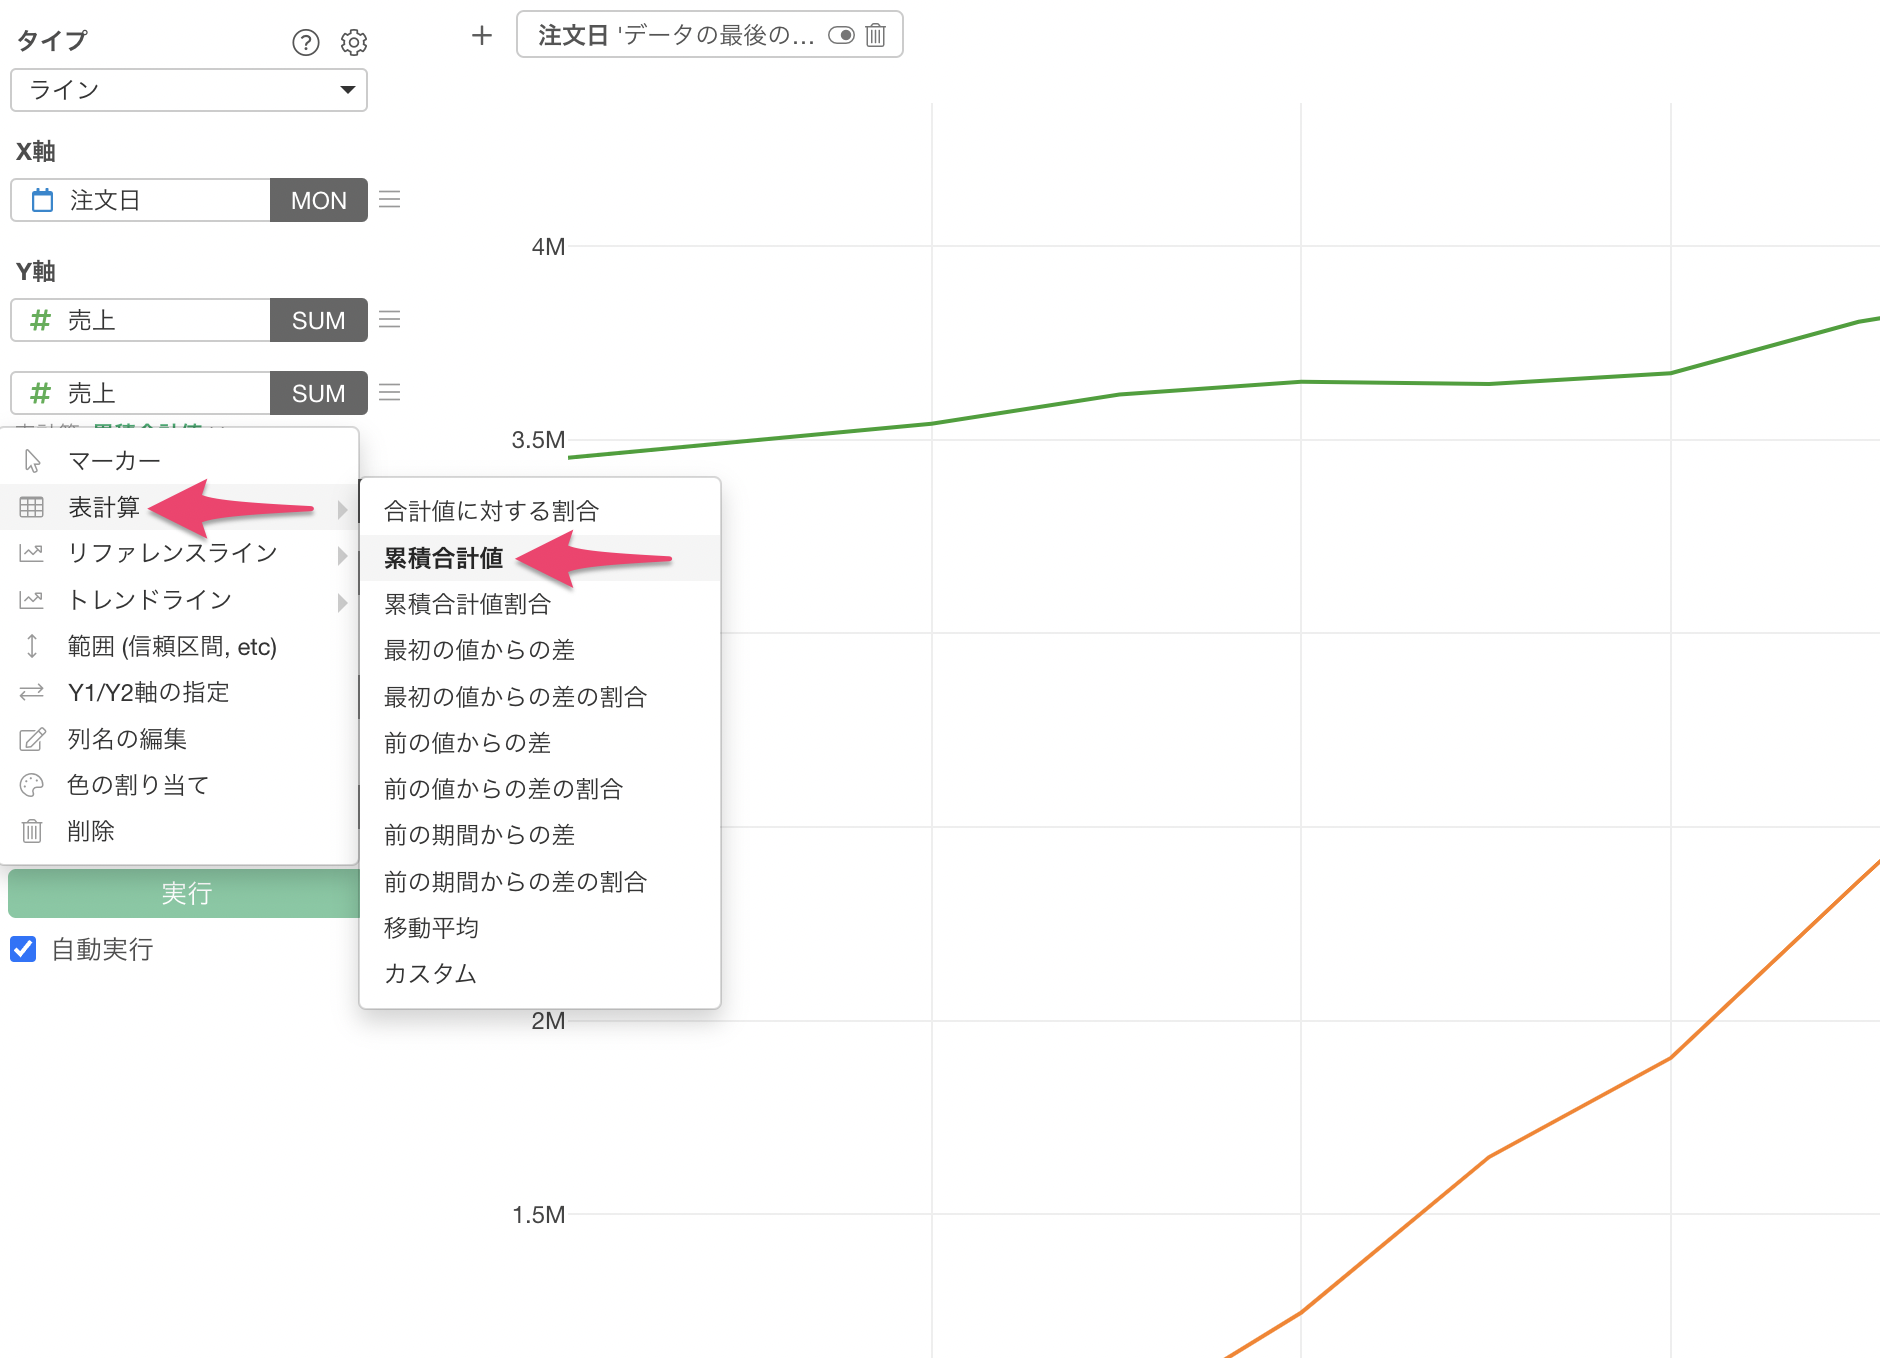1880x1358 pixels.
Task: Select 前の値からの差の割合 calculation
Action: (x=540, y=789)
